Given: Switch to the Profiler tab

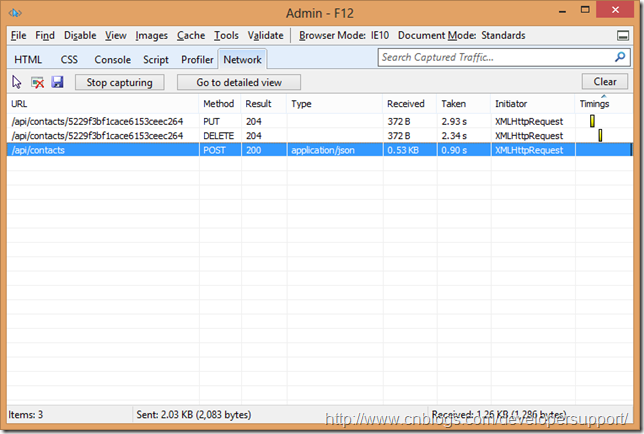Looking at the screenshot, I should (x=197, y=60).
